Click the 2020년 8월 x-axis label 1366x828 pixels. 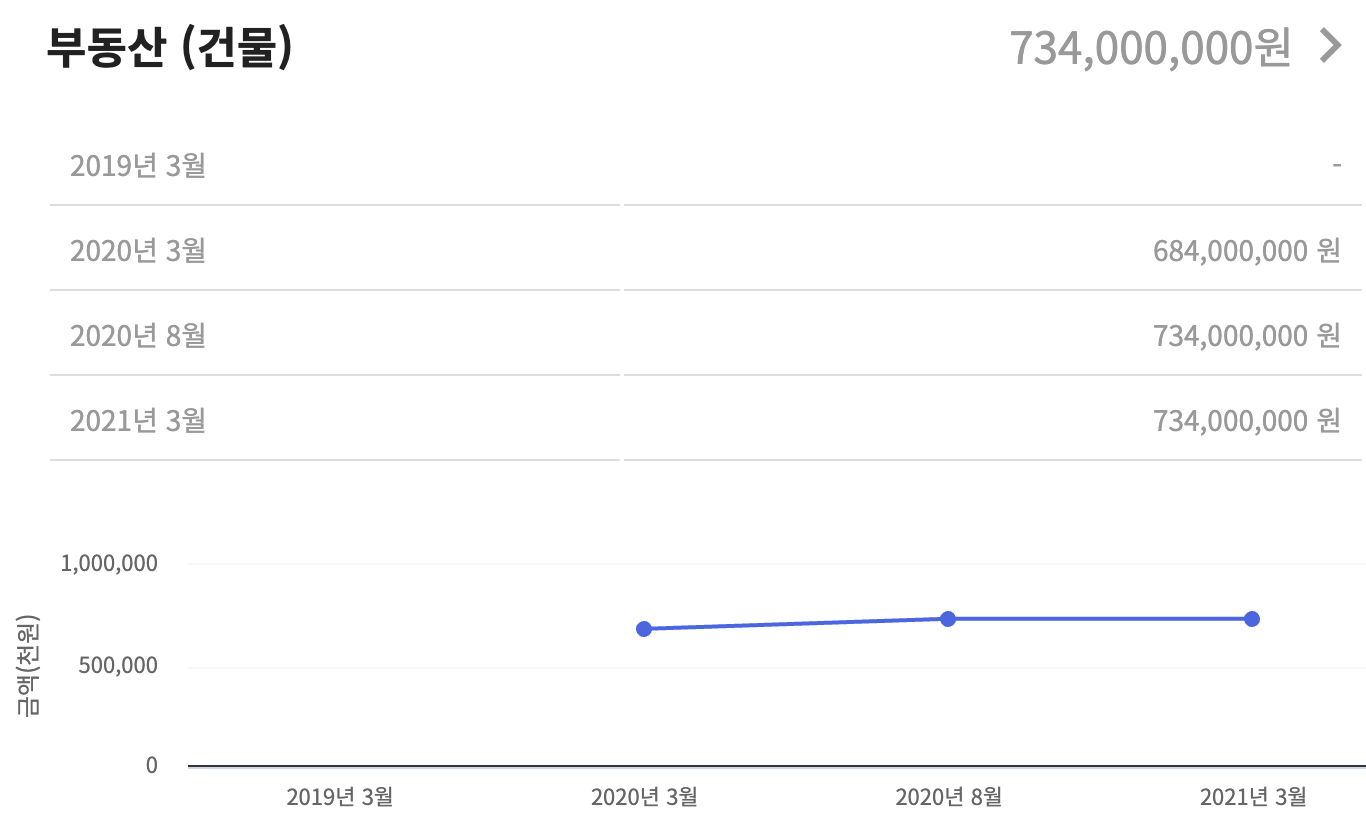[x=948, y=797]
